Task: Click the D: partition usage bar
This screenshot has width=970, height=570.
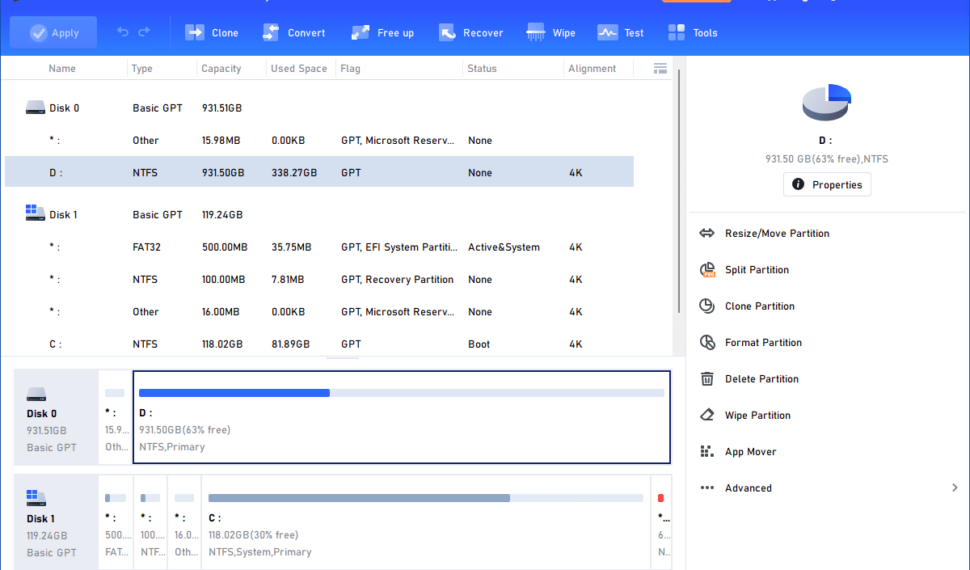Action: (401, 393)
